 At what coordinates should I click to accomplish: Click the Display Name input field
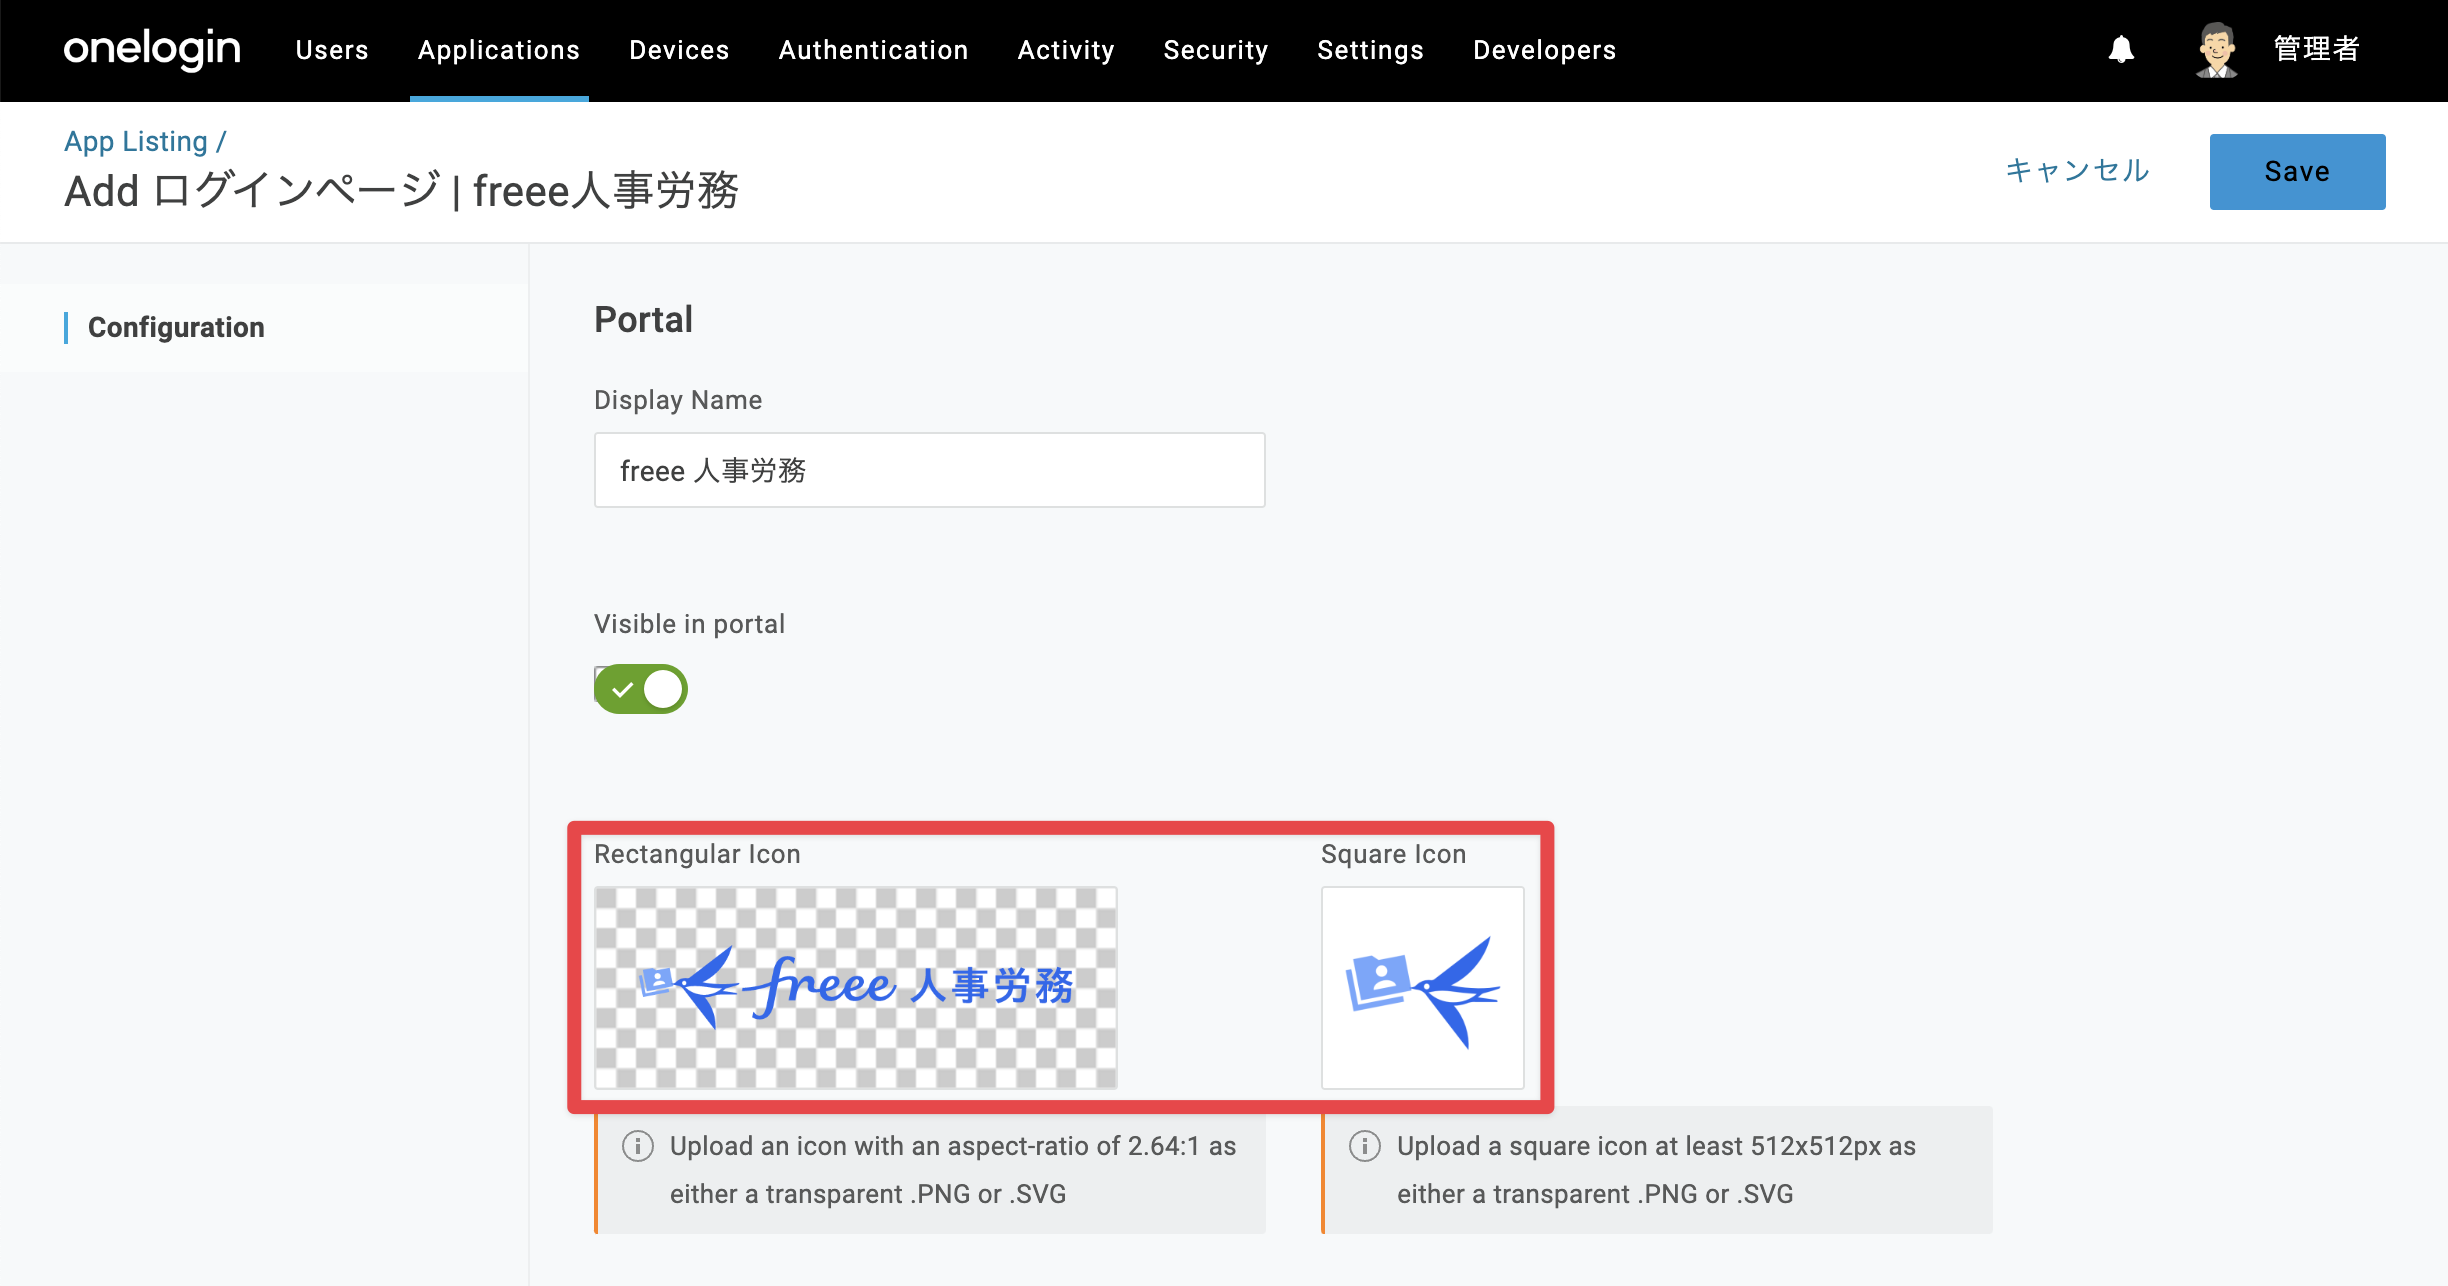[x=930, y=470]
